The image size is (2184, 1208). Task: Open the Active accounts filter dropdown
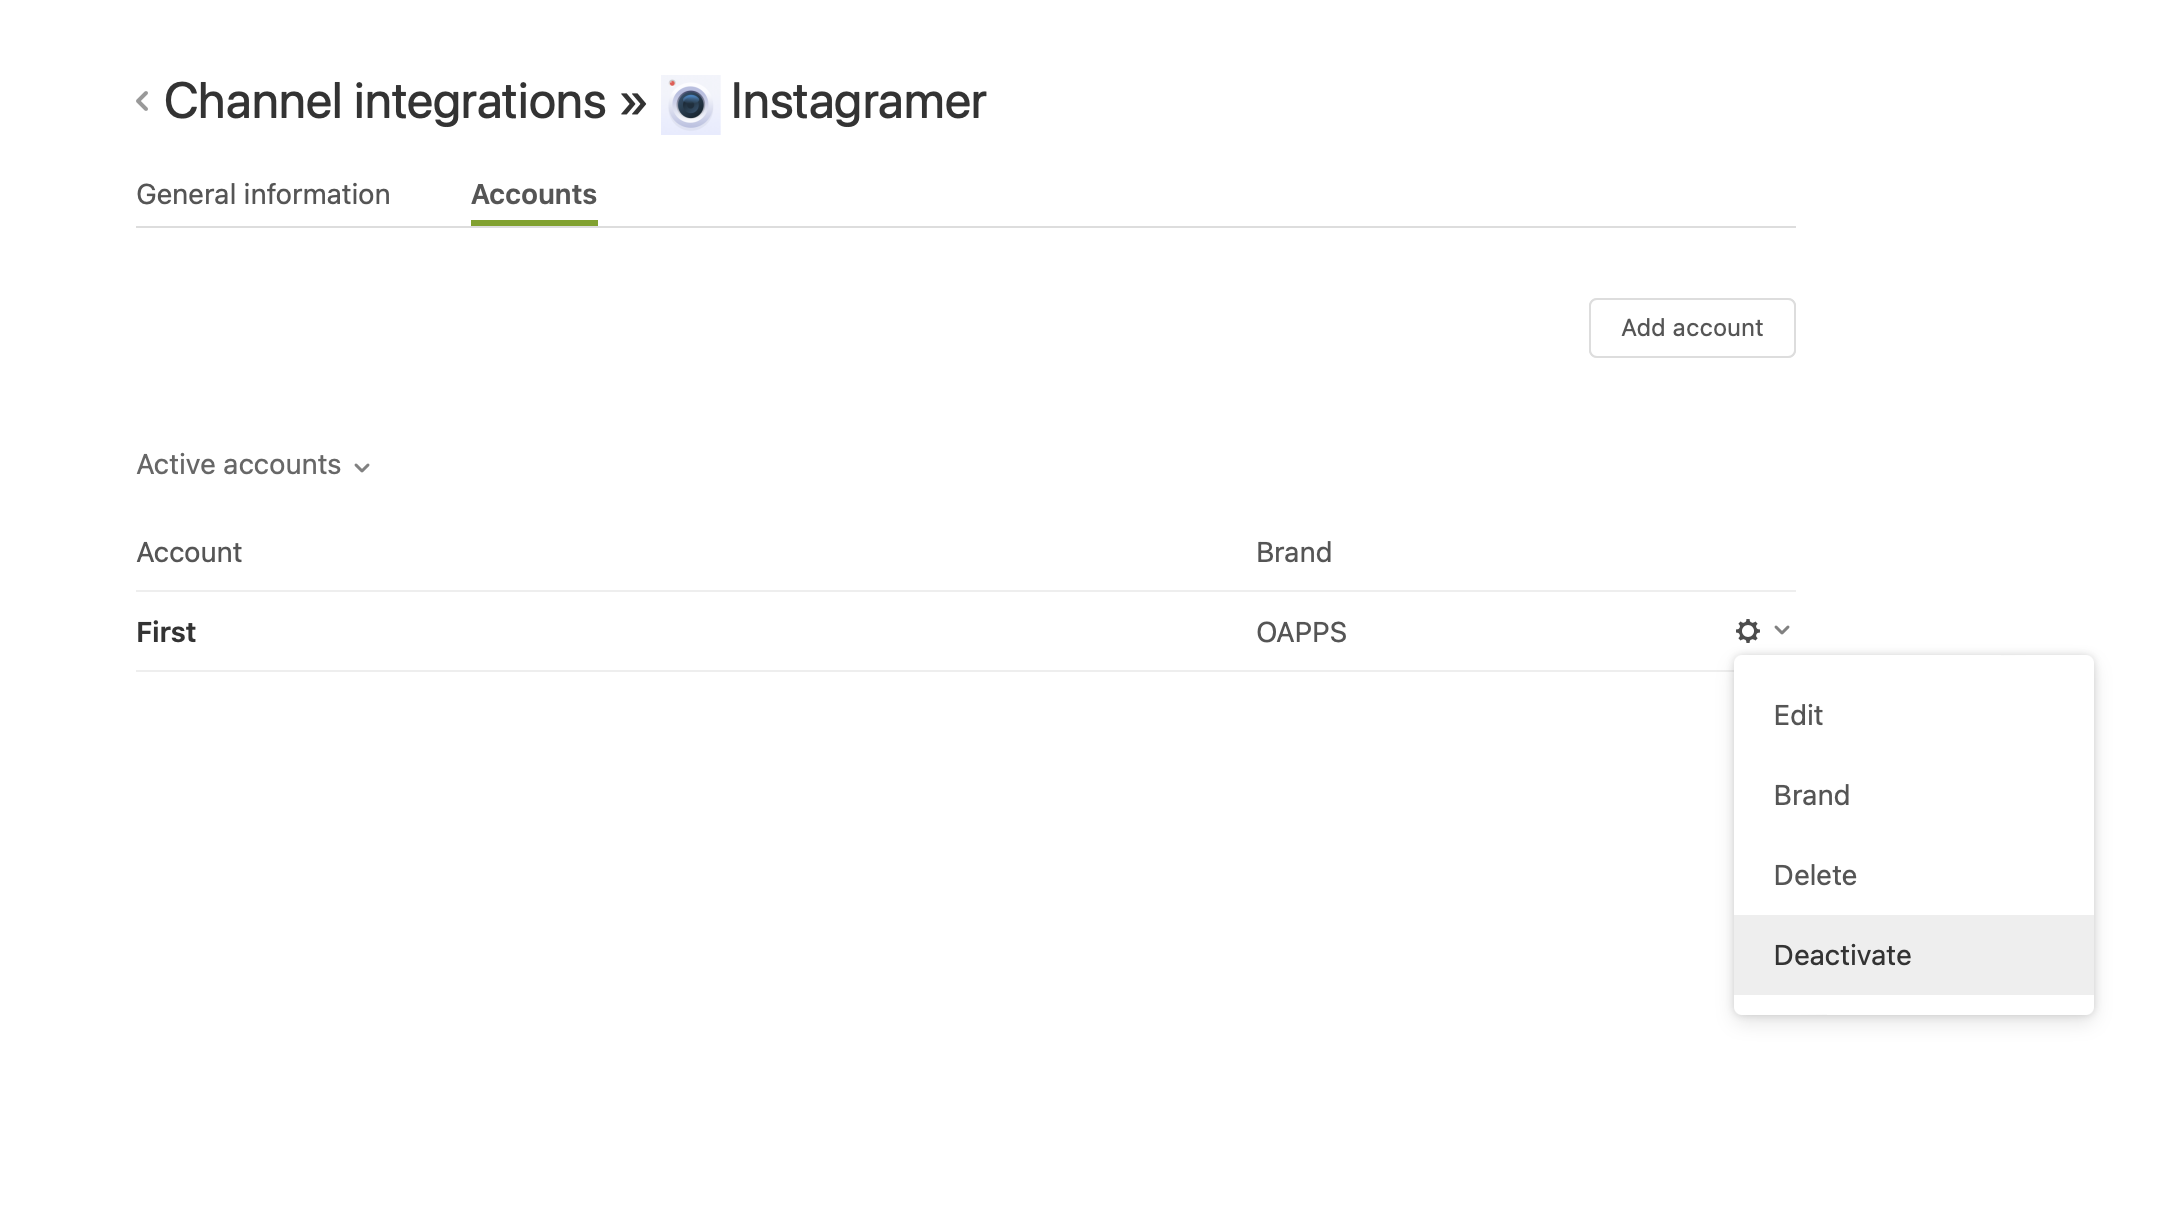point(253,465)
